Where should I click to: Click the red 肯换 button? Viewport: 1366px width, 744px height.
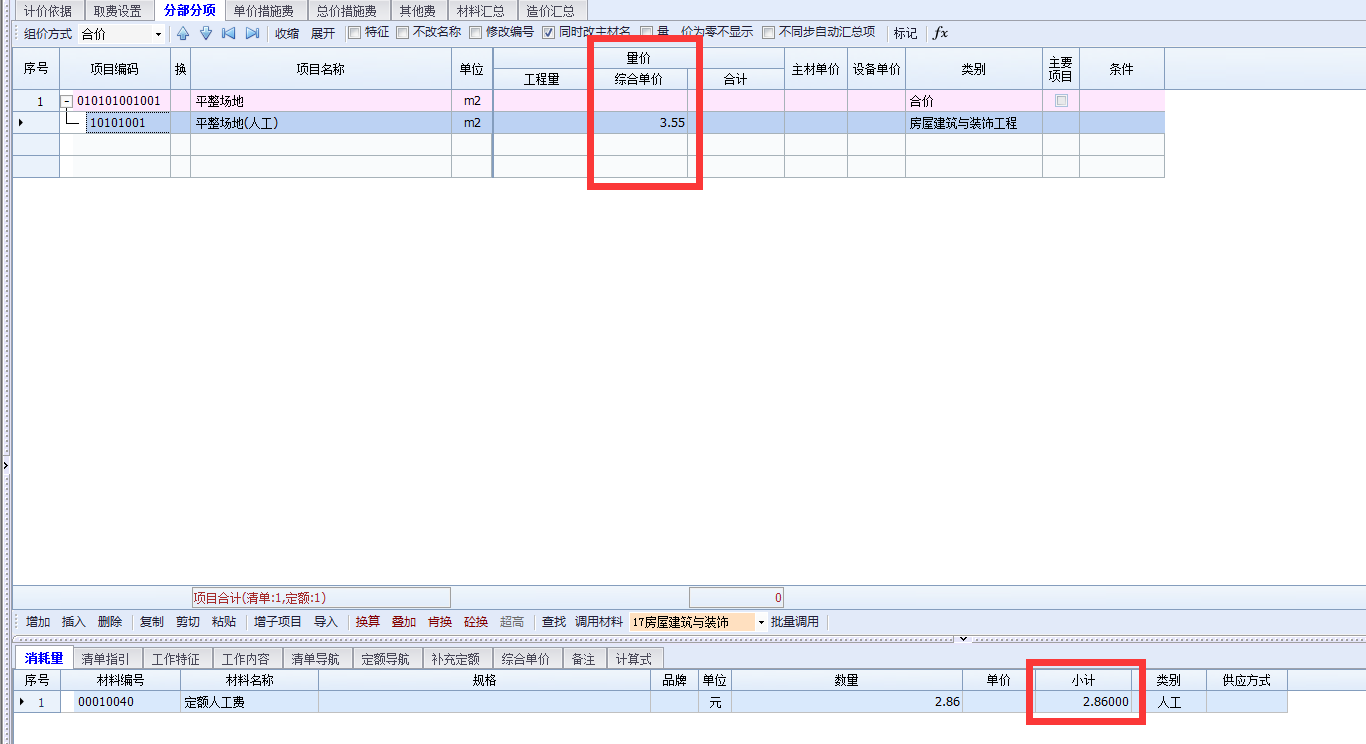[440, 622]
